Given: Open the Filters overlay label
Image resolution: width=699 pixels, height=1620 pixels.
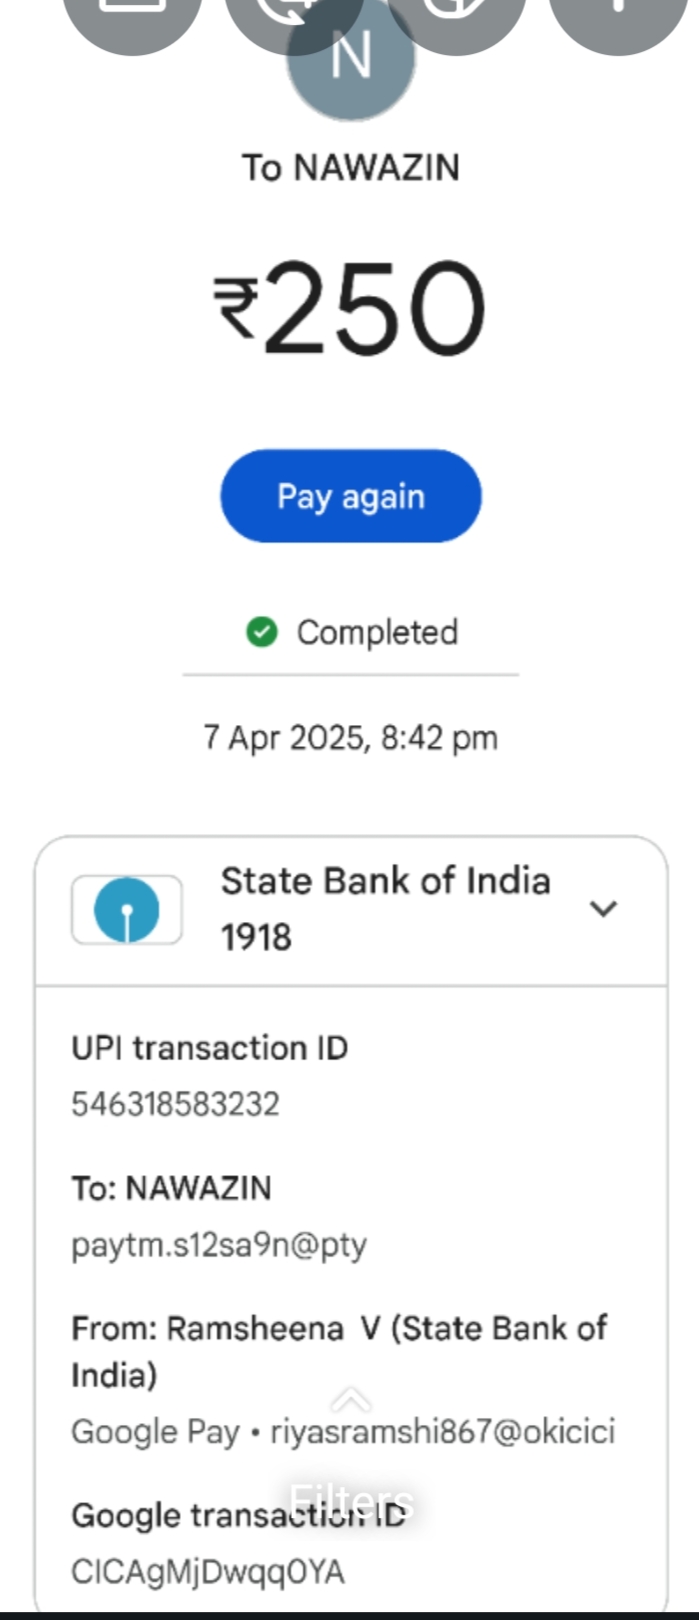Looking at the screenshot, I should [351, 1502].
